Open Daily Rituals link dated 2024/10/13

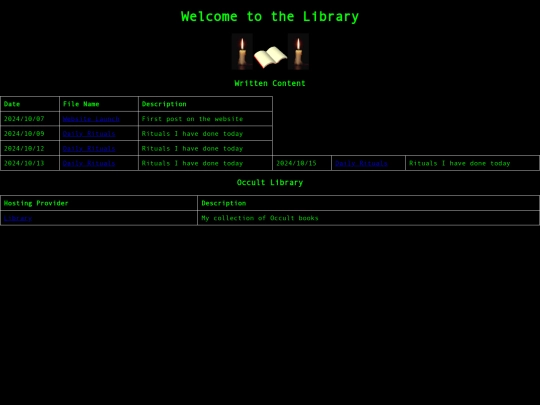[89, 163]
